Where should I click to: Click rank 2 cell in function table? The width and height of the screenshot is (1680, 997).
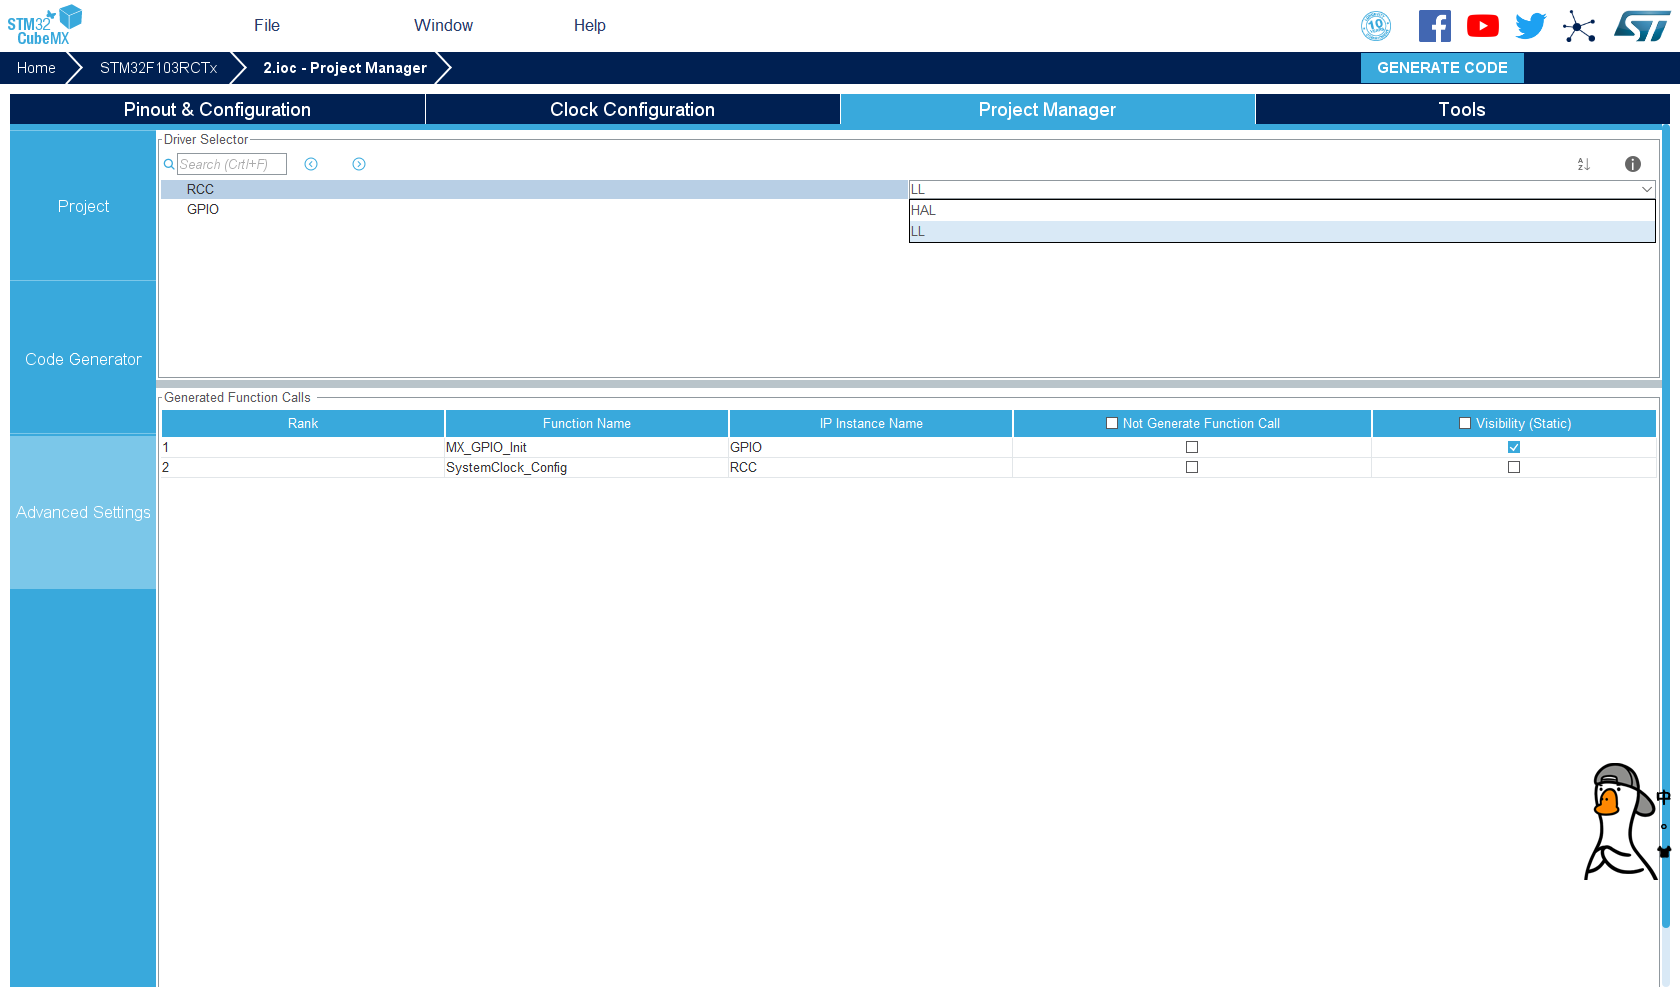coord(303,467)
